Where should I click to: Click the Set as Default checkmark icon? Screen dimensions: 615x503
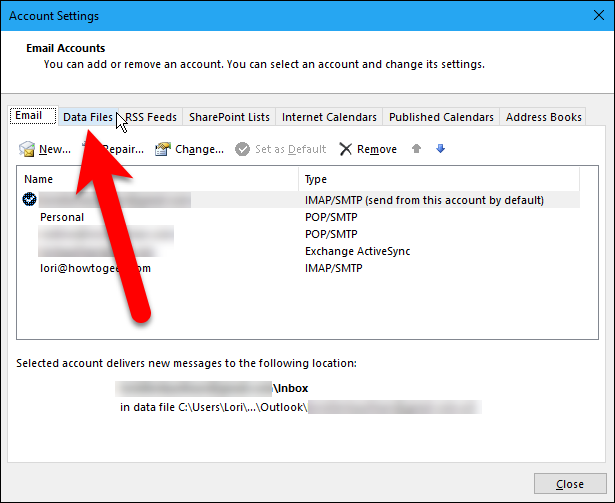[x=242, y=149]
